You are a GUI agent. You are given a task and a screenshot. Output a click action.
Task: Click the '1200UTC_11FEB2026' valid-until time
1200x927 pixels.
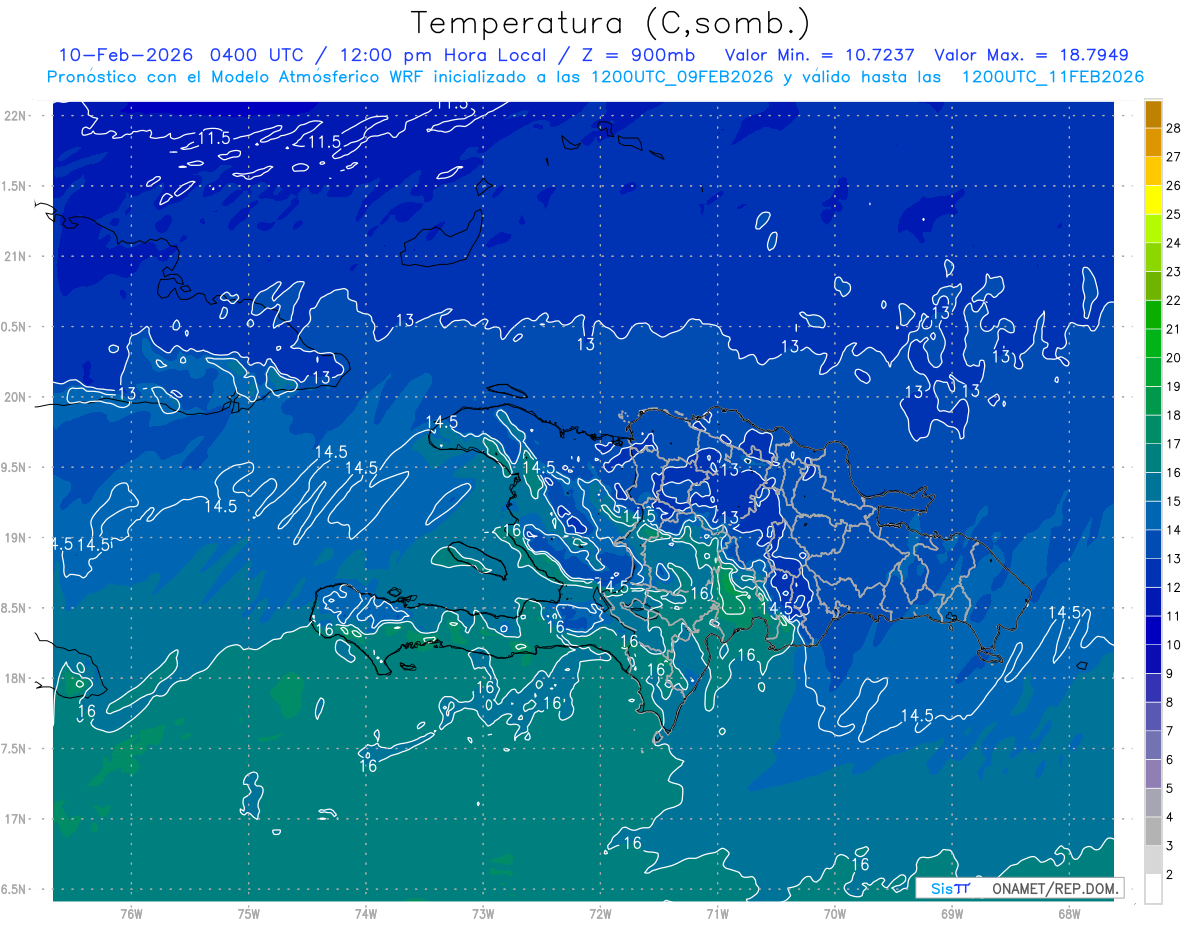pyautogui.click(x=1053, y=77)
